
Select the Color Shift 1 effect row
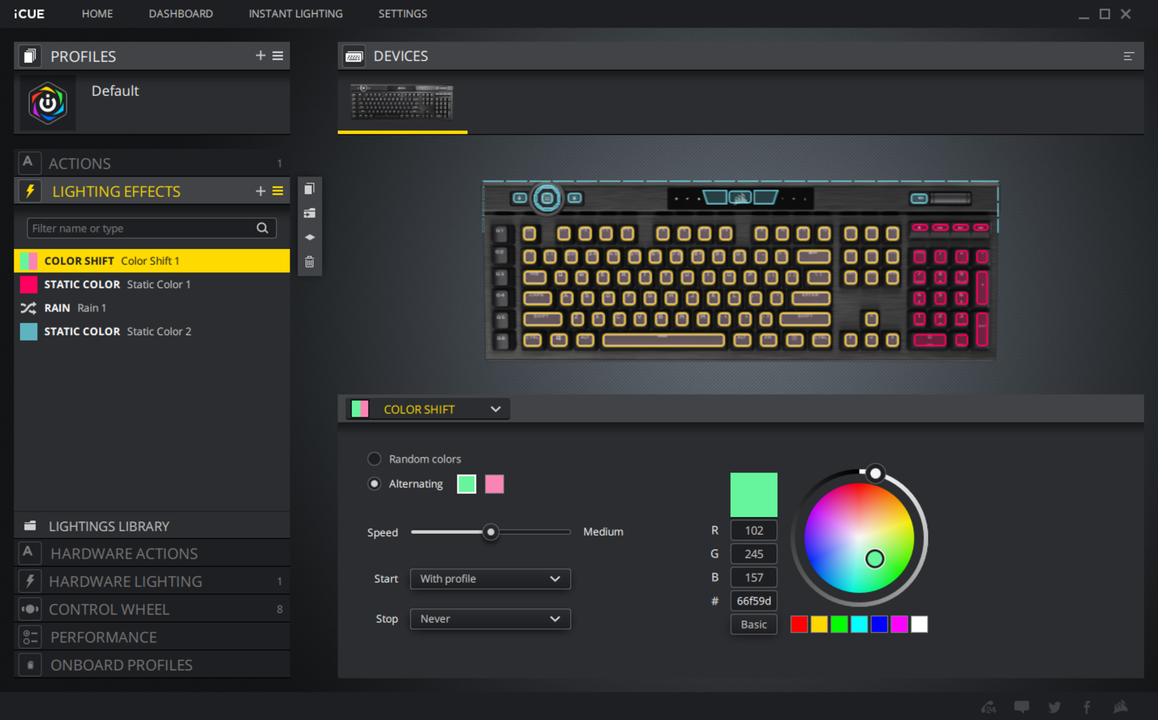[151, 261]
